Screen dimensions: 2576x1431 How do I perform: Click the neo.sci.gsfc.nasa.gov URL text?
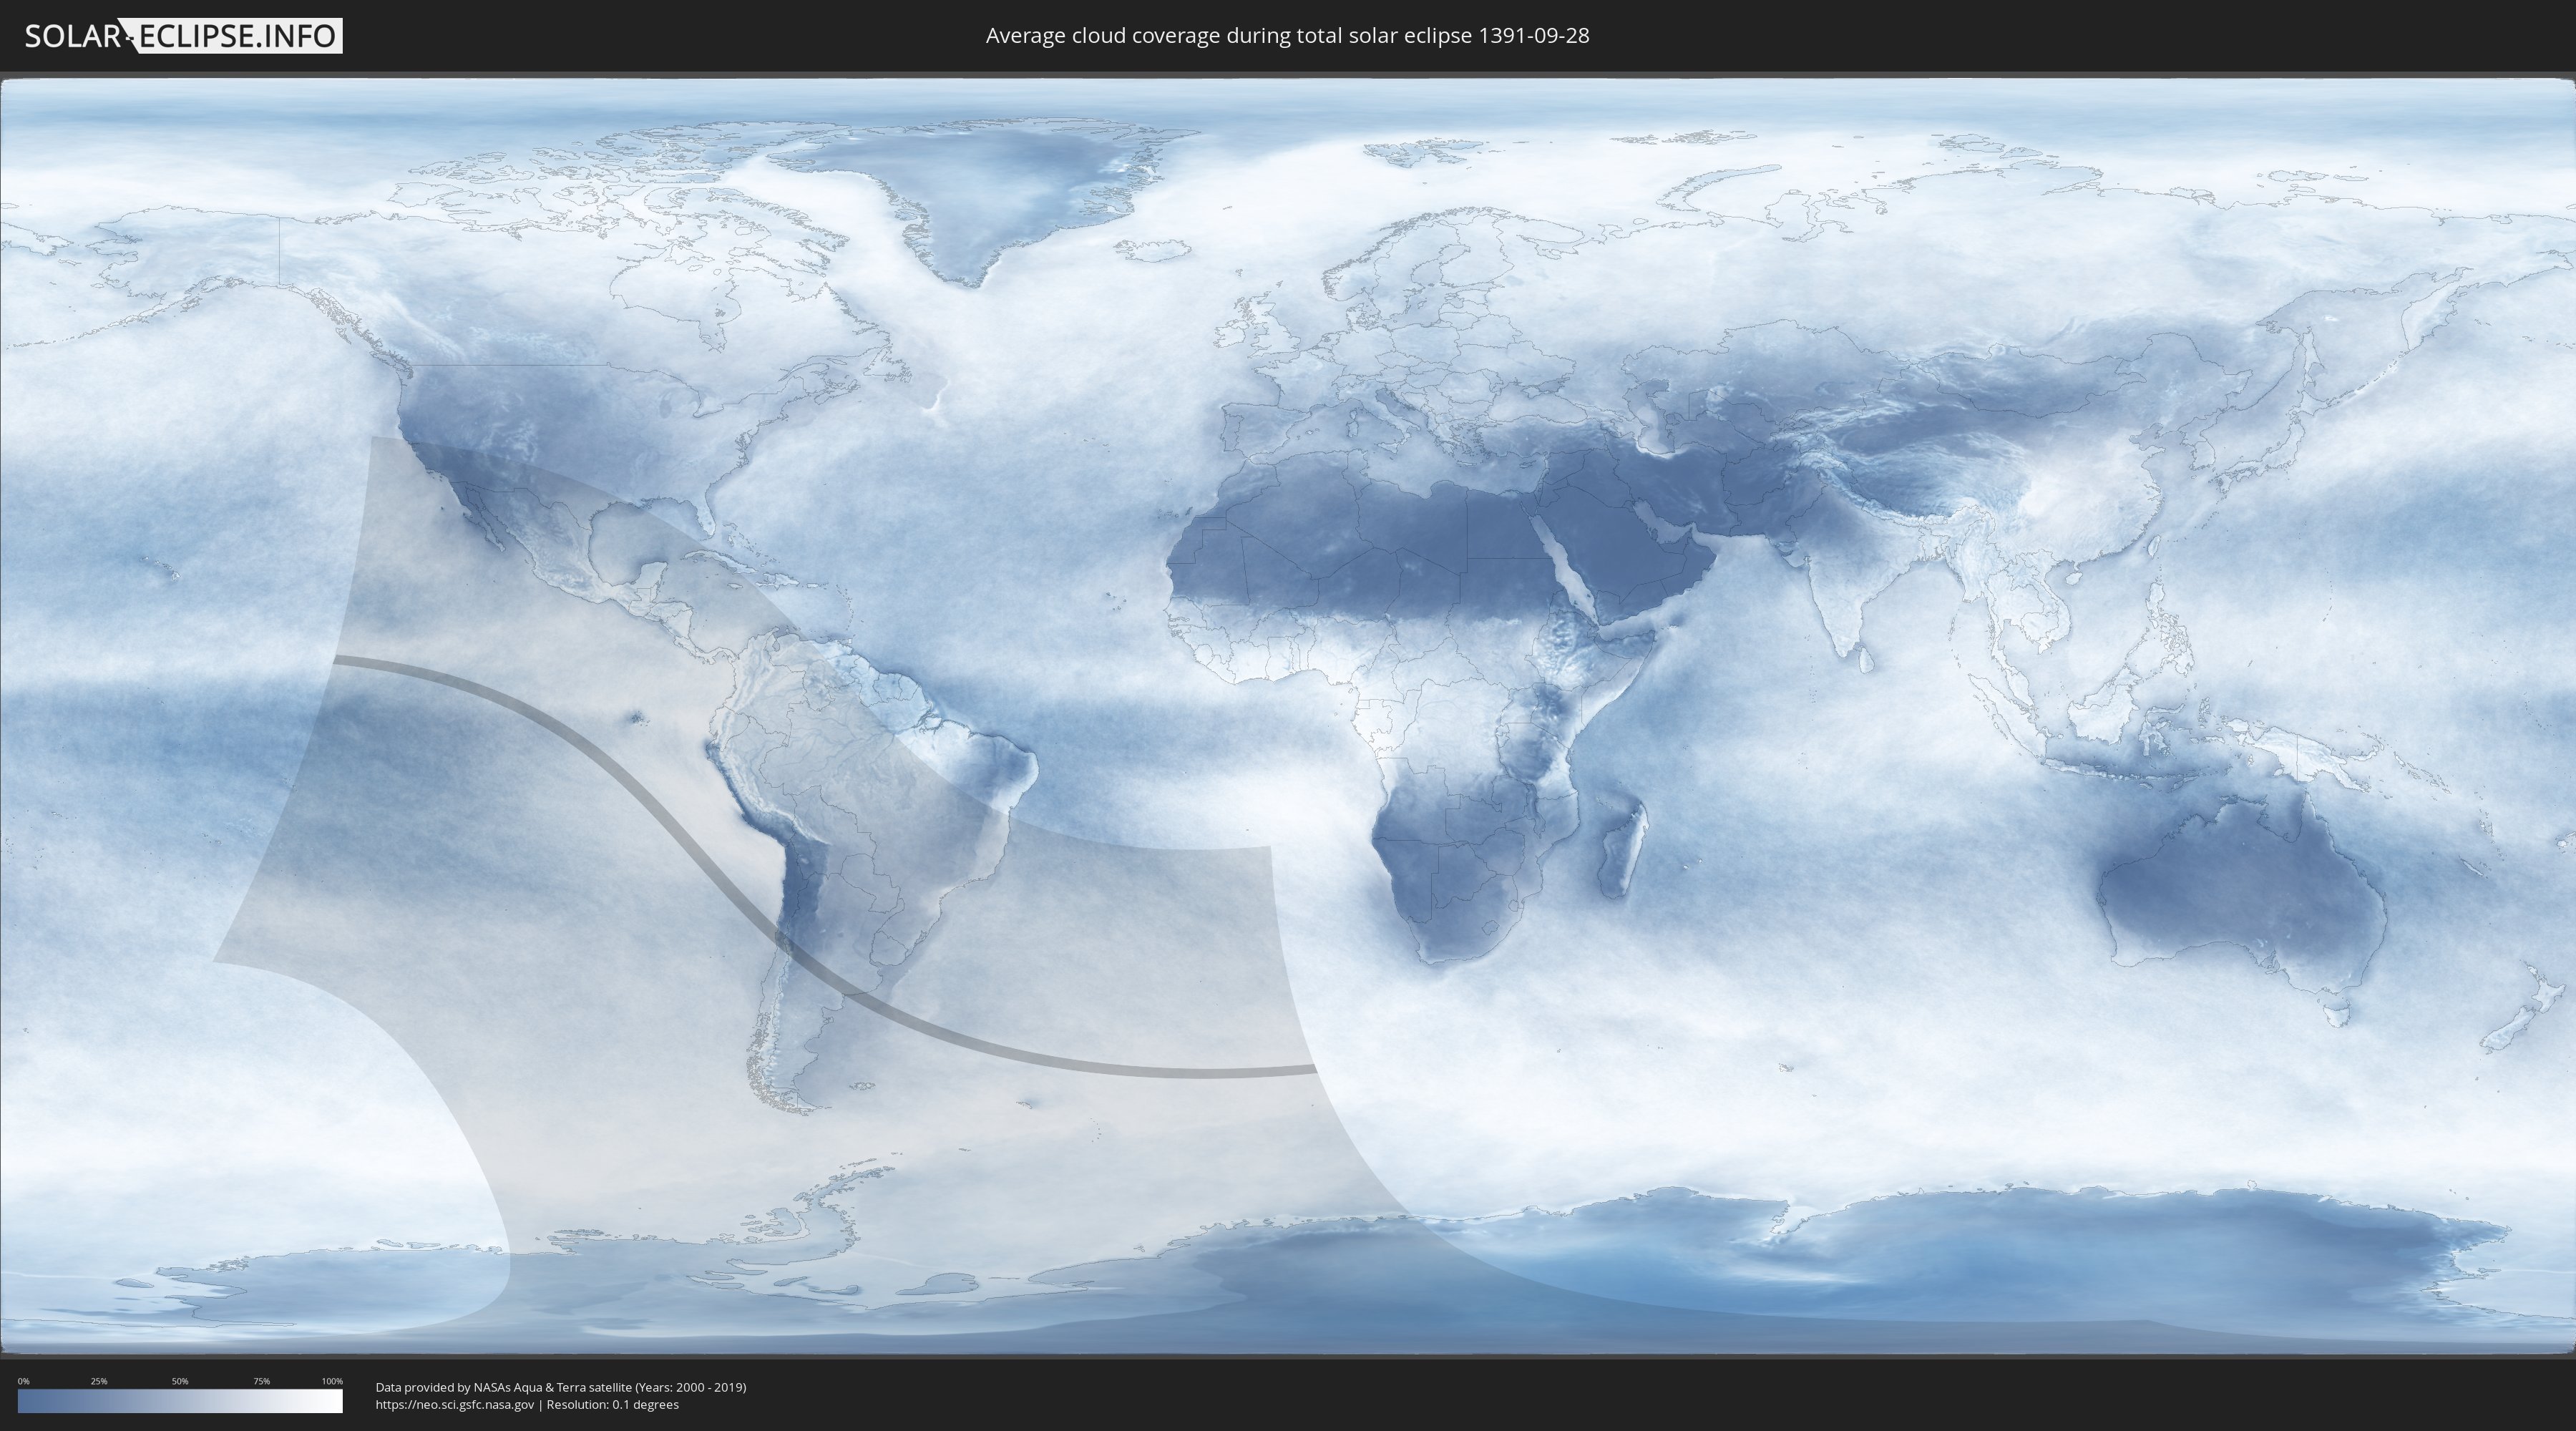455,1404
